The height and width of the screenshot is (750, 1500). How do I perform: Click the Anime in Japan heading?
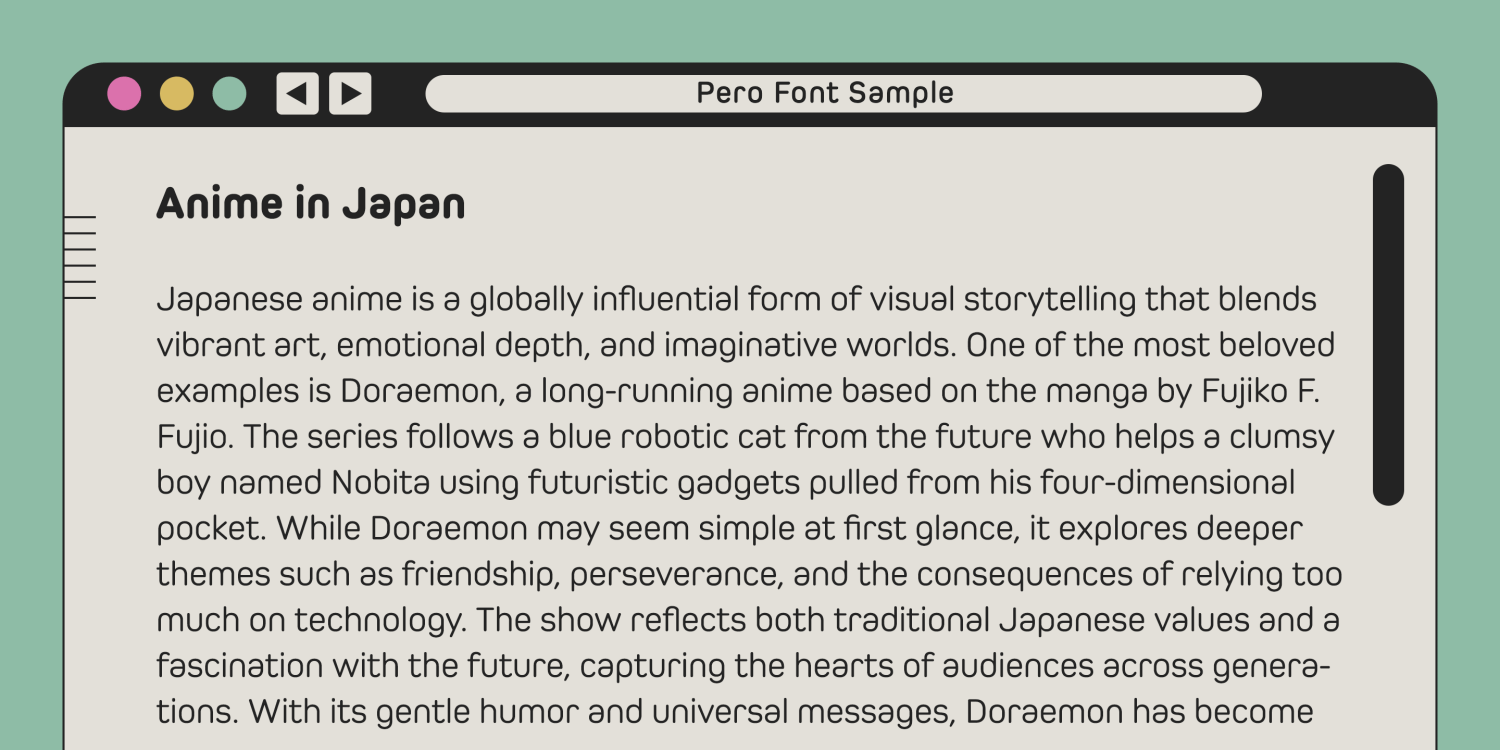[311, 204]
